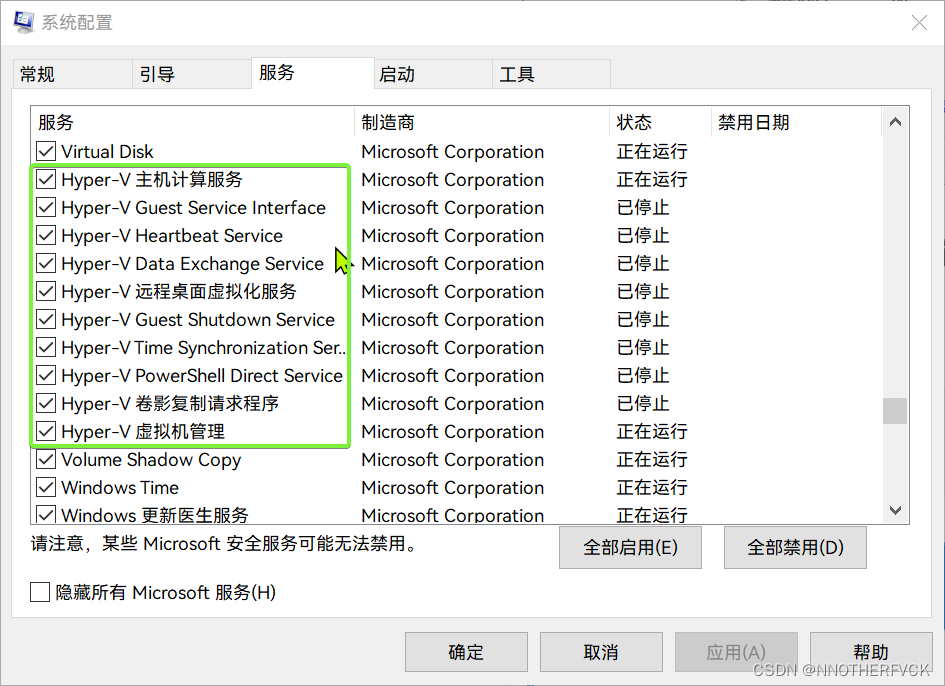Open the 工具 tab
The width and height of the screenshot is (945, 686).
tap(551, 74)
